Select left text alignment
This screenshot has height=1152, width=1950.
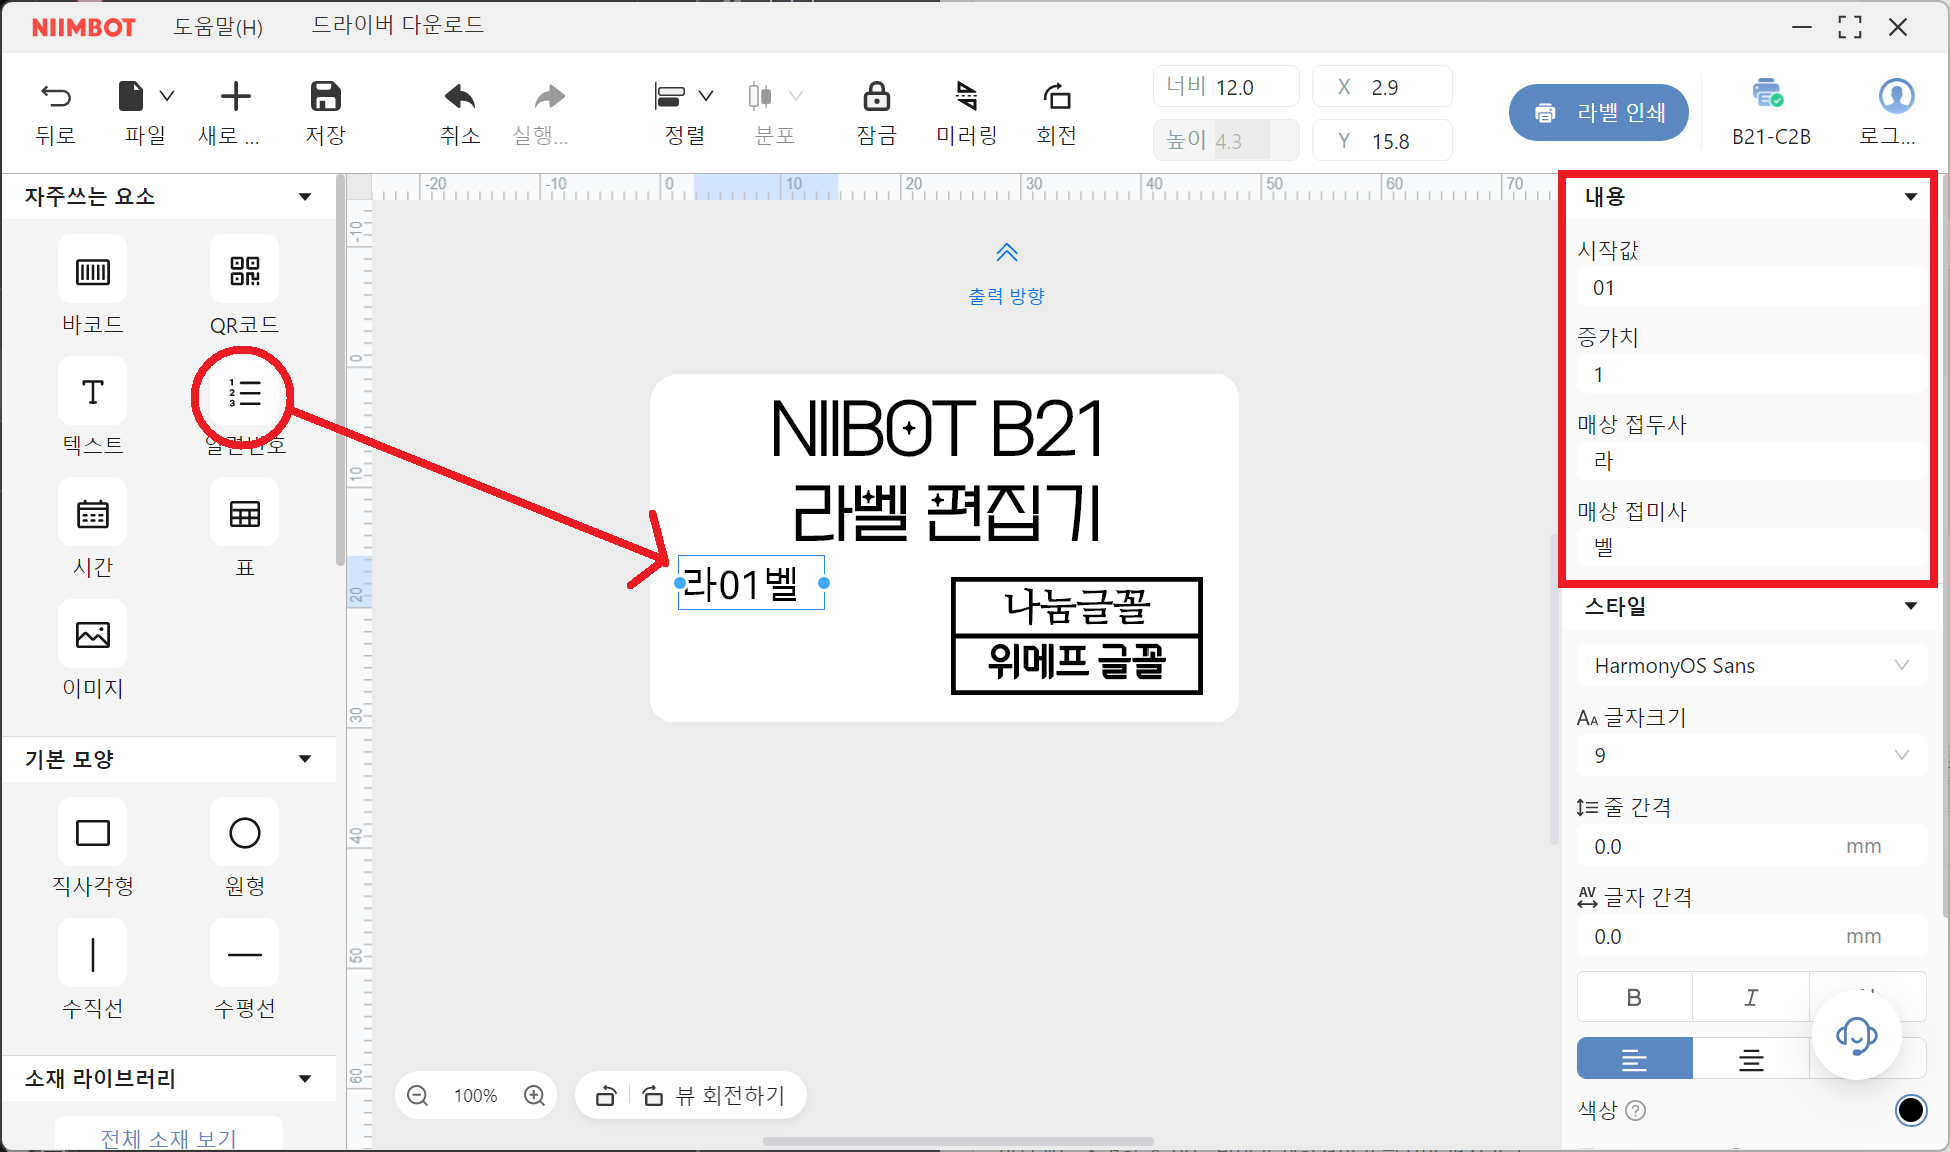click(x=1634, y=1059)
